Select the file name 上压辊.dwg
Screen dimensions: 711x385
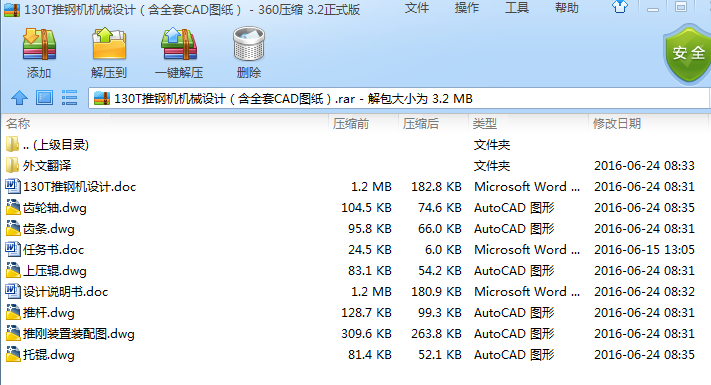tap(55, 271)
